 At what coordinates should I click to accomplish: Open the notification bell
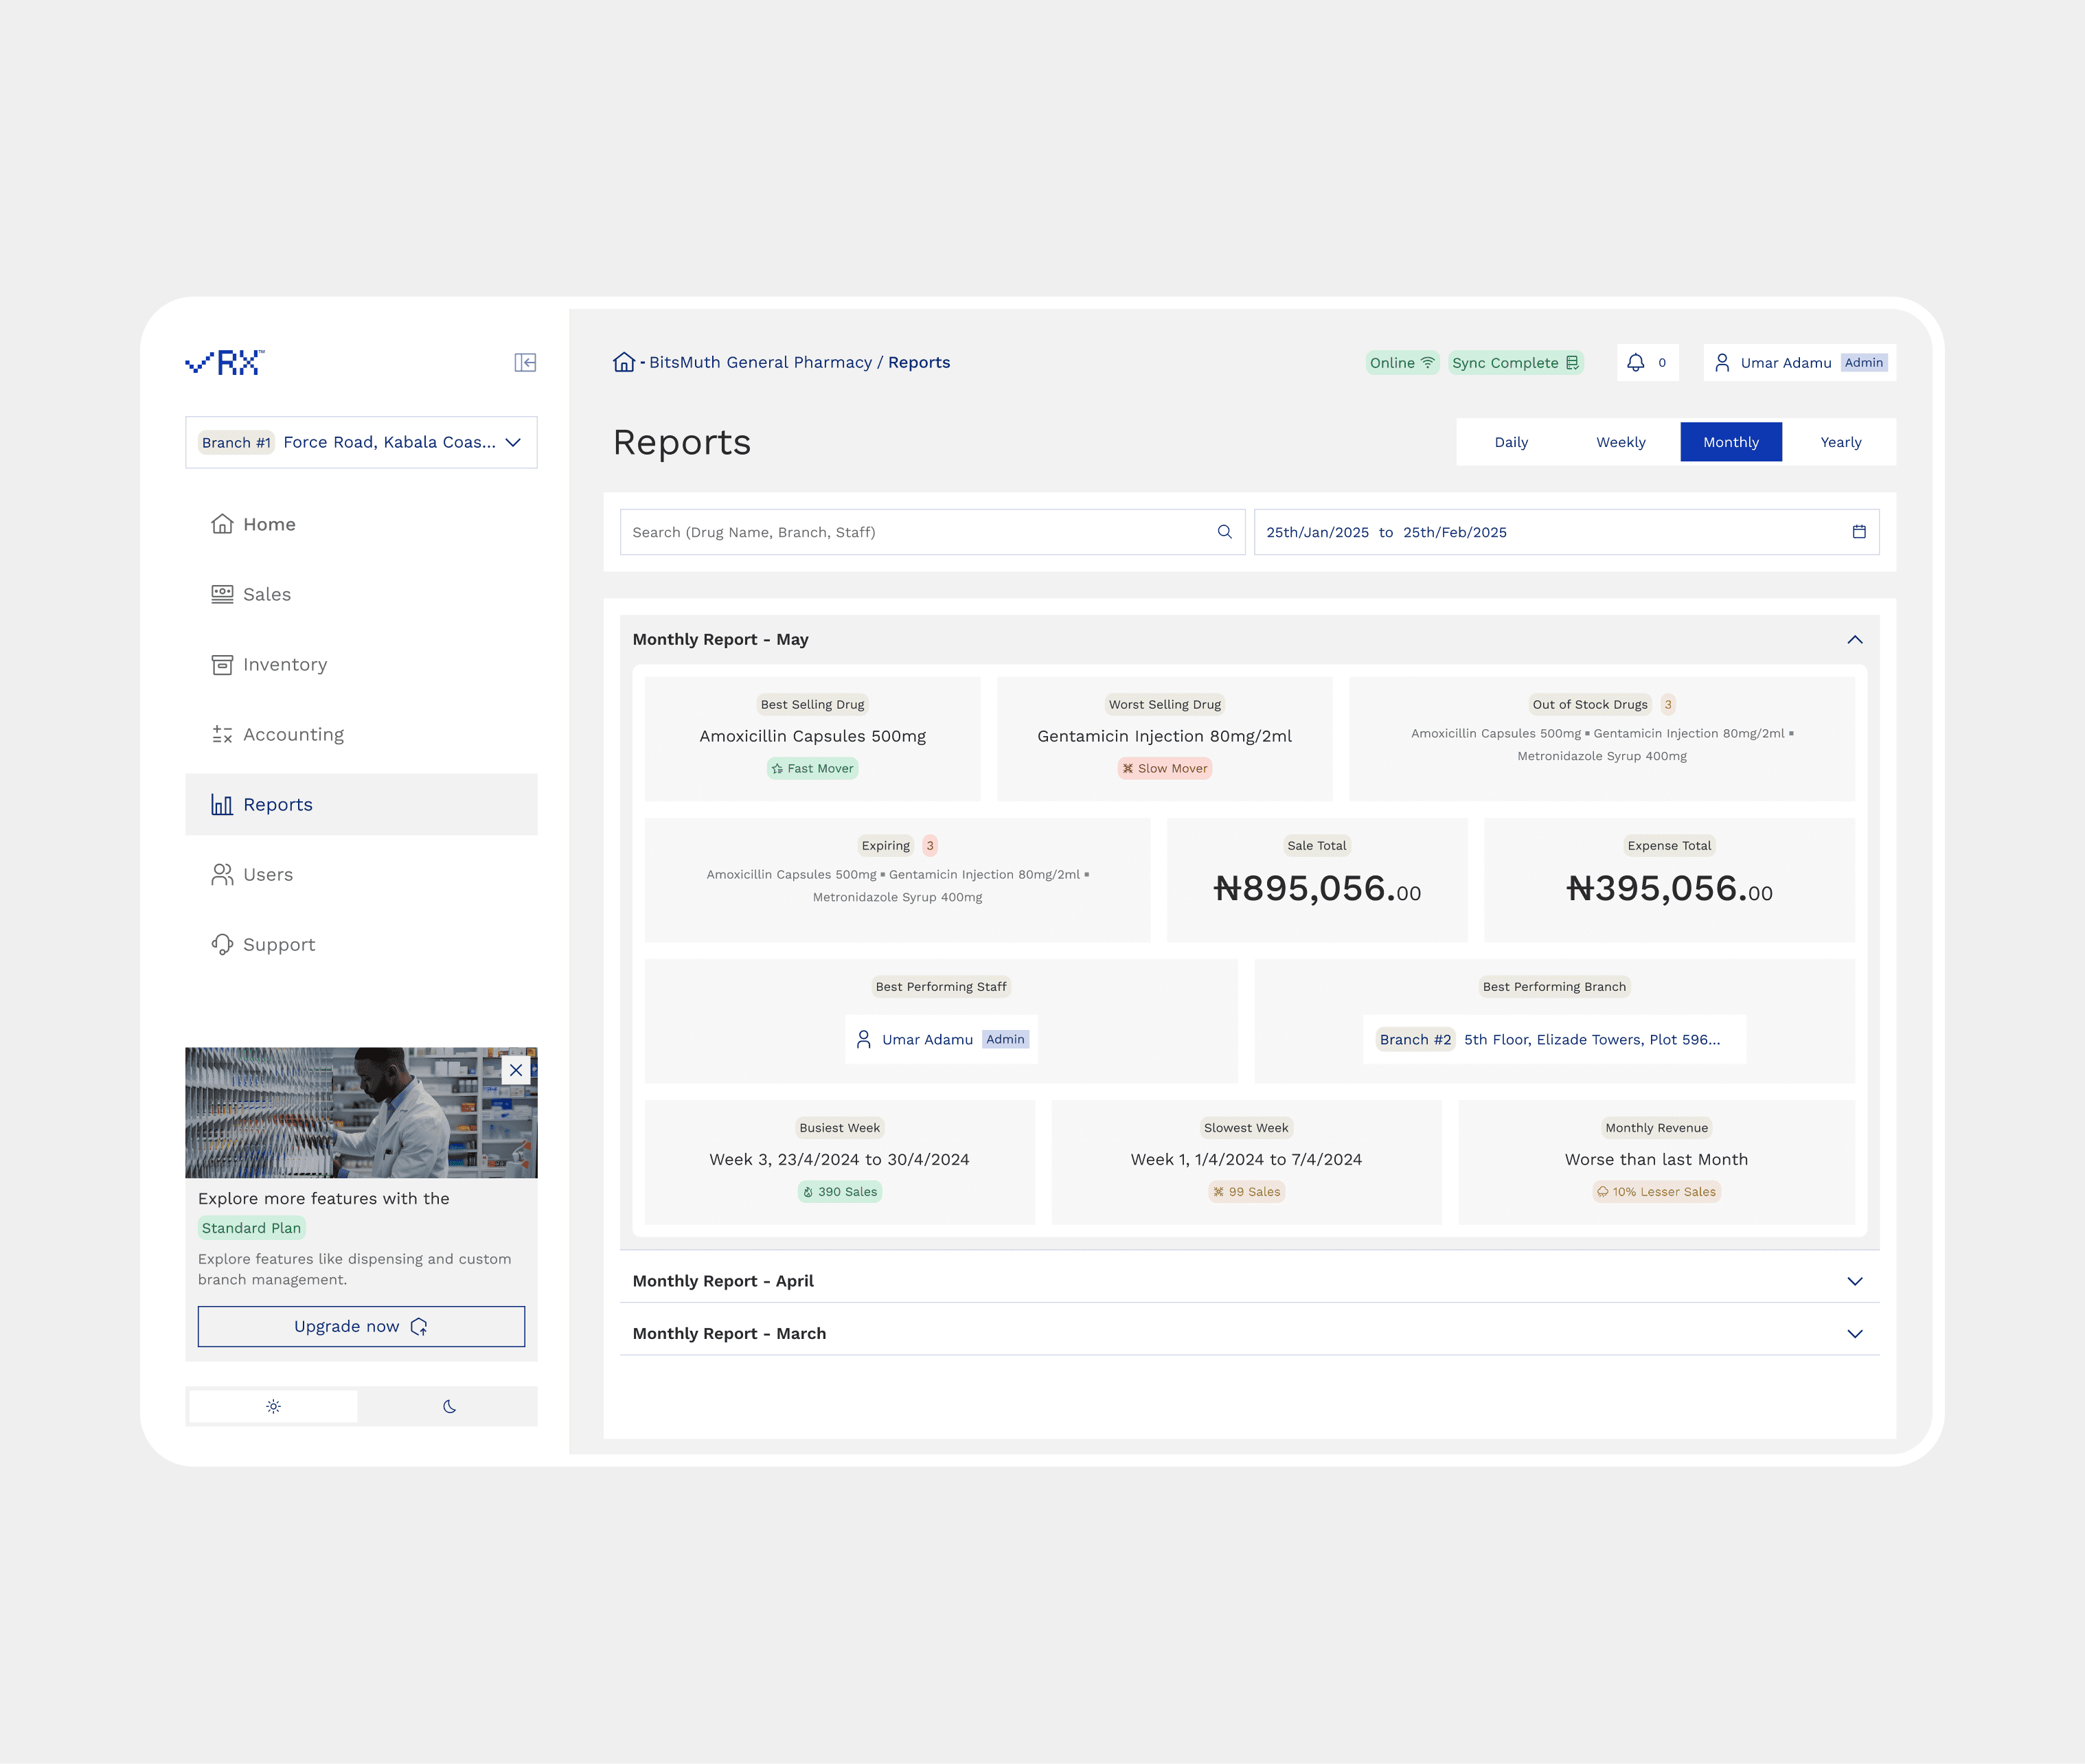pos(1636,362)
